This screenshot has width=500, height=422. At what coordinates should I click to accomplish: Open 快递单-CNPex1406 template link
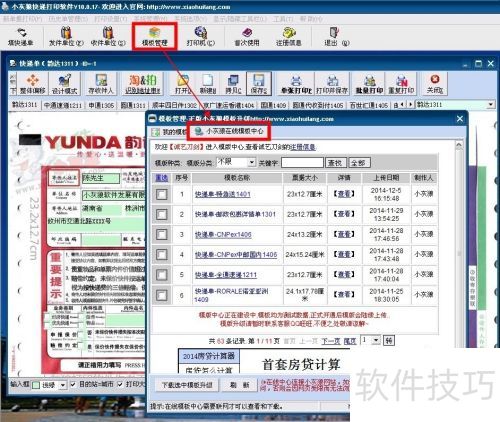point(223,234)
